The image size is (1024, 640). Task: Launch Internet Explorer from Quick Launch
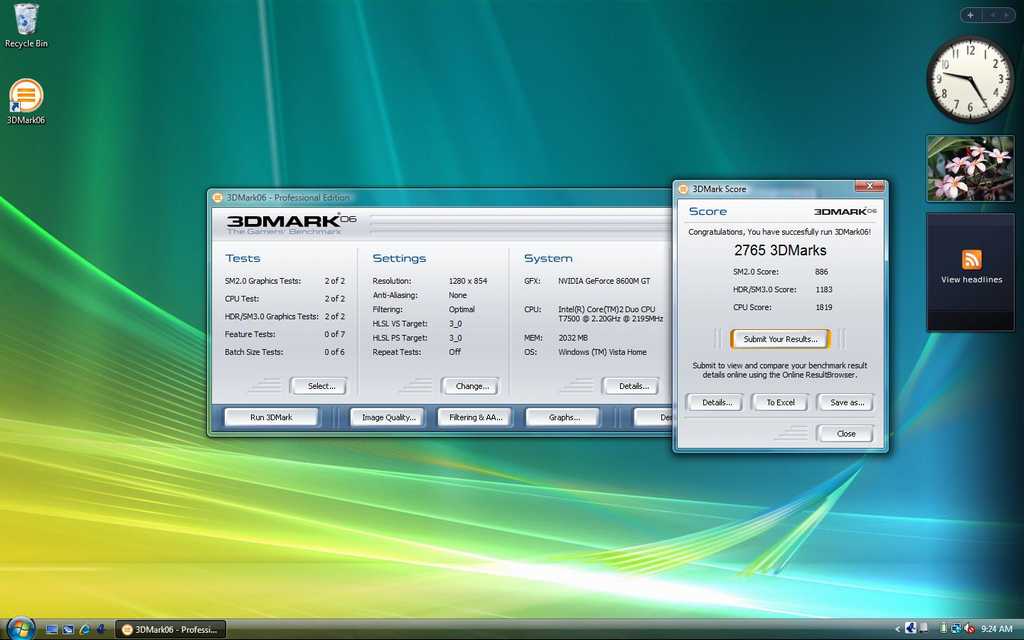[x=84, y=630]
